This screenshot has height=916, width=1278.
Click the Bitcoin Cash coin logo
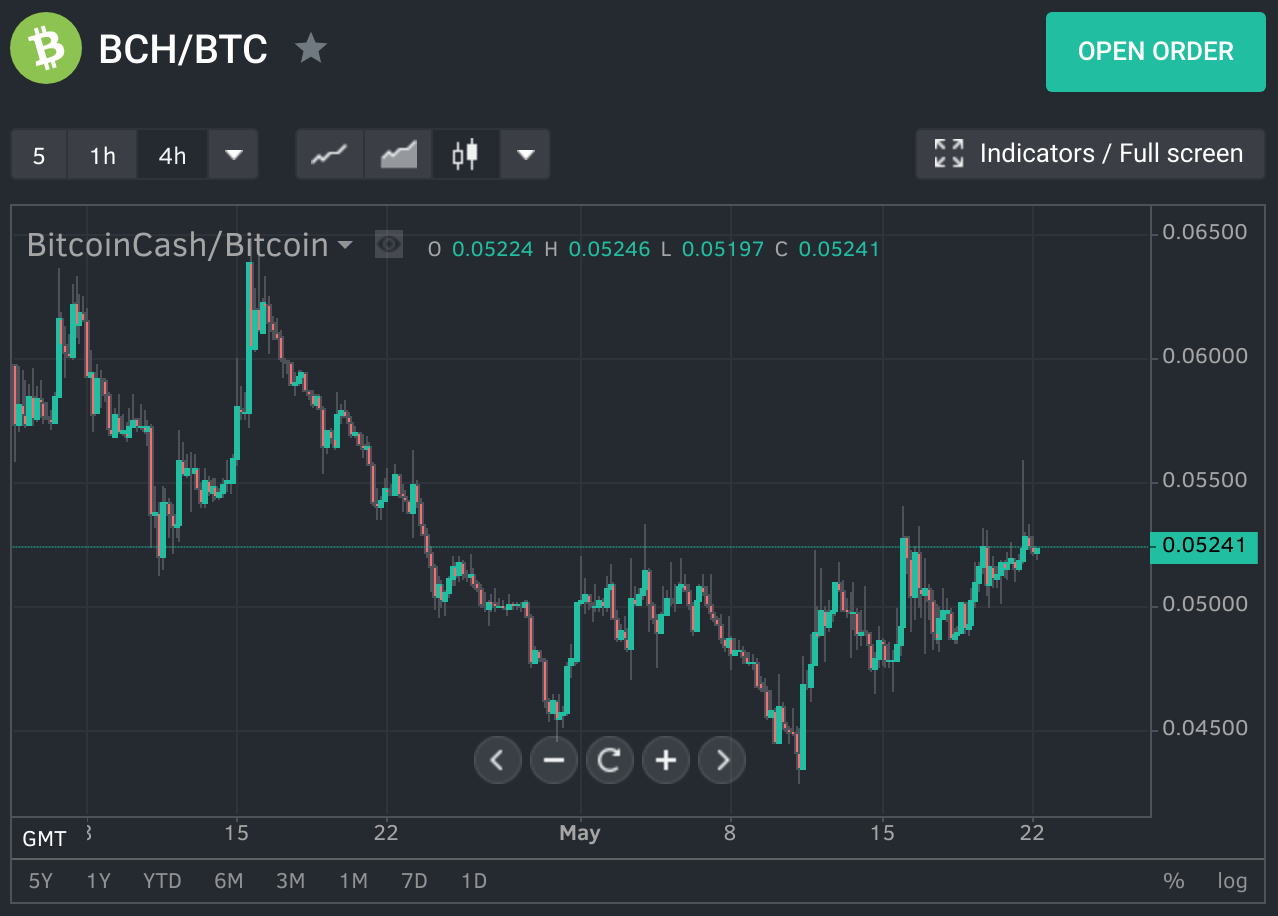click(46, 48)
